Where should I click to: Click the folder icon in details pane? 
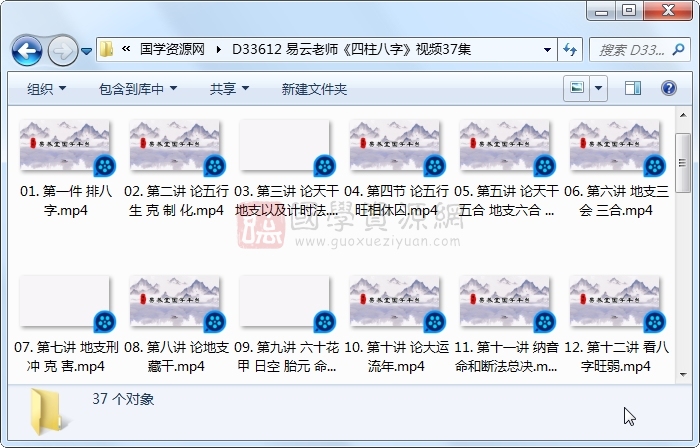tap(46, 412)
